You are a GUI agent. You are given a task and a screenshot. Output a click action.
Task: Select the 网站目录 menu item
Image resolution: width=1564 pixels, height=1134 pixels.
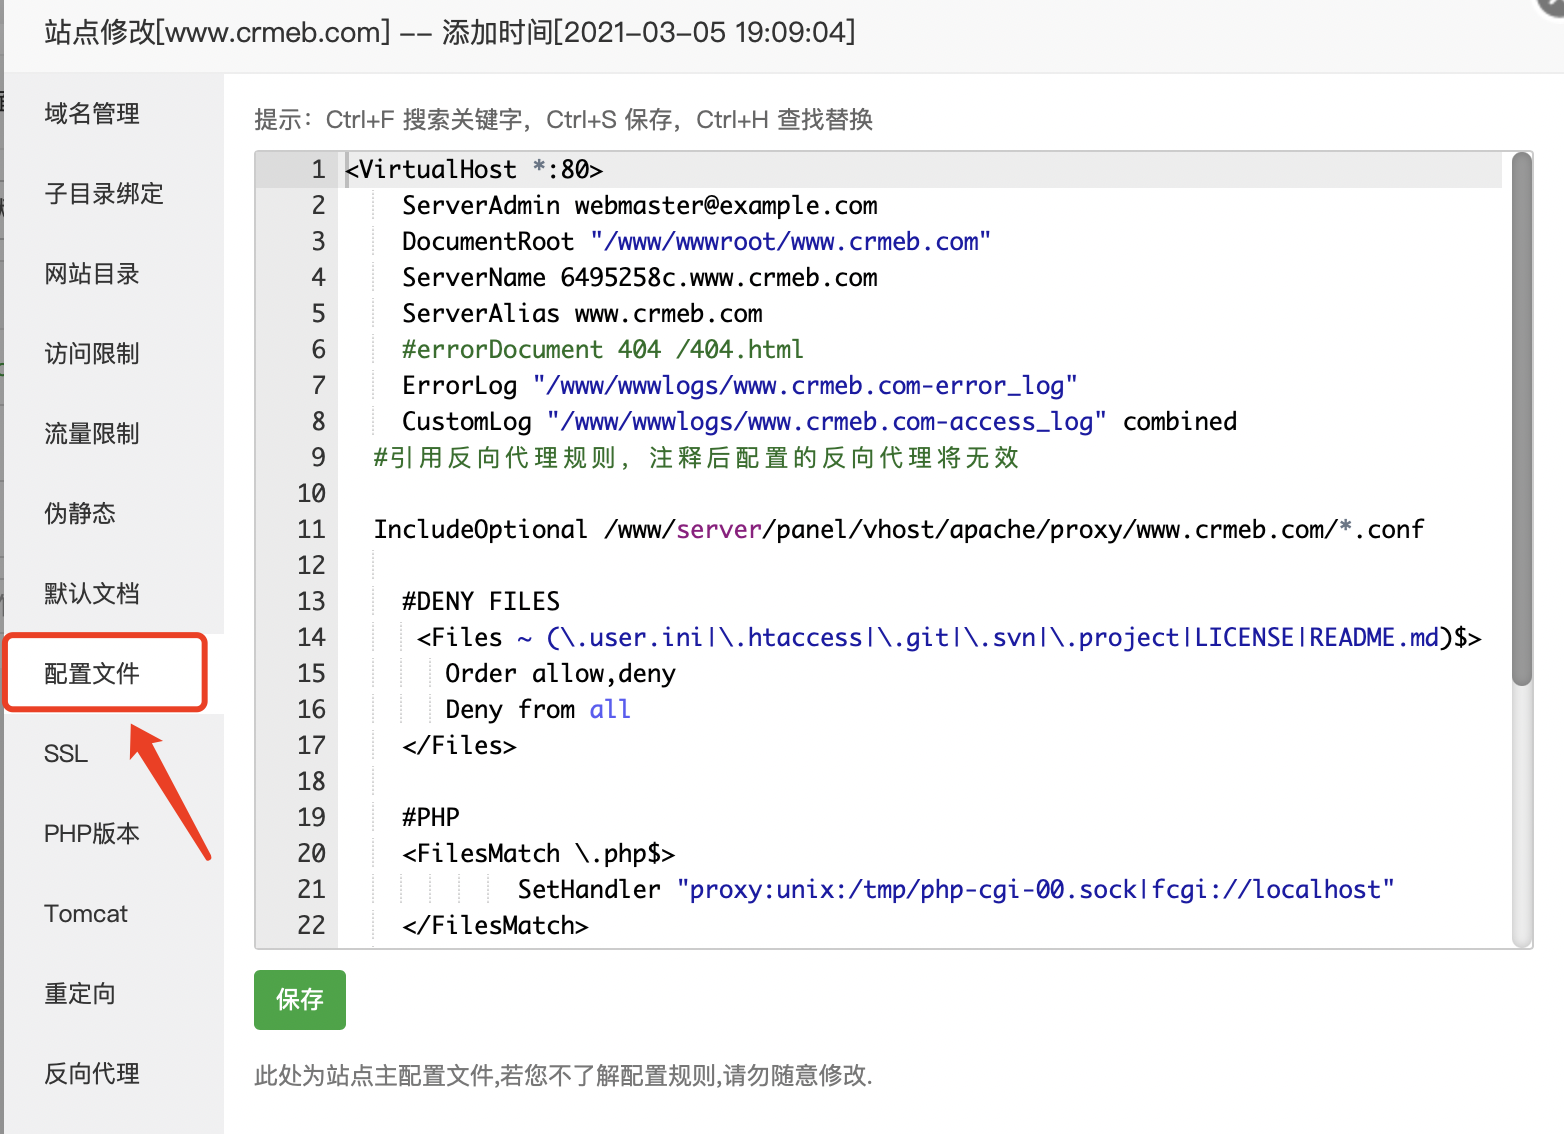point(92,274)
